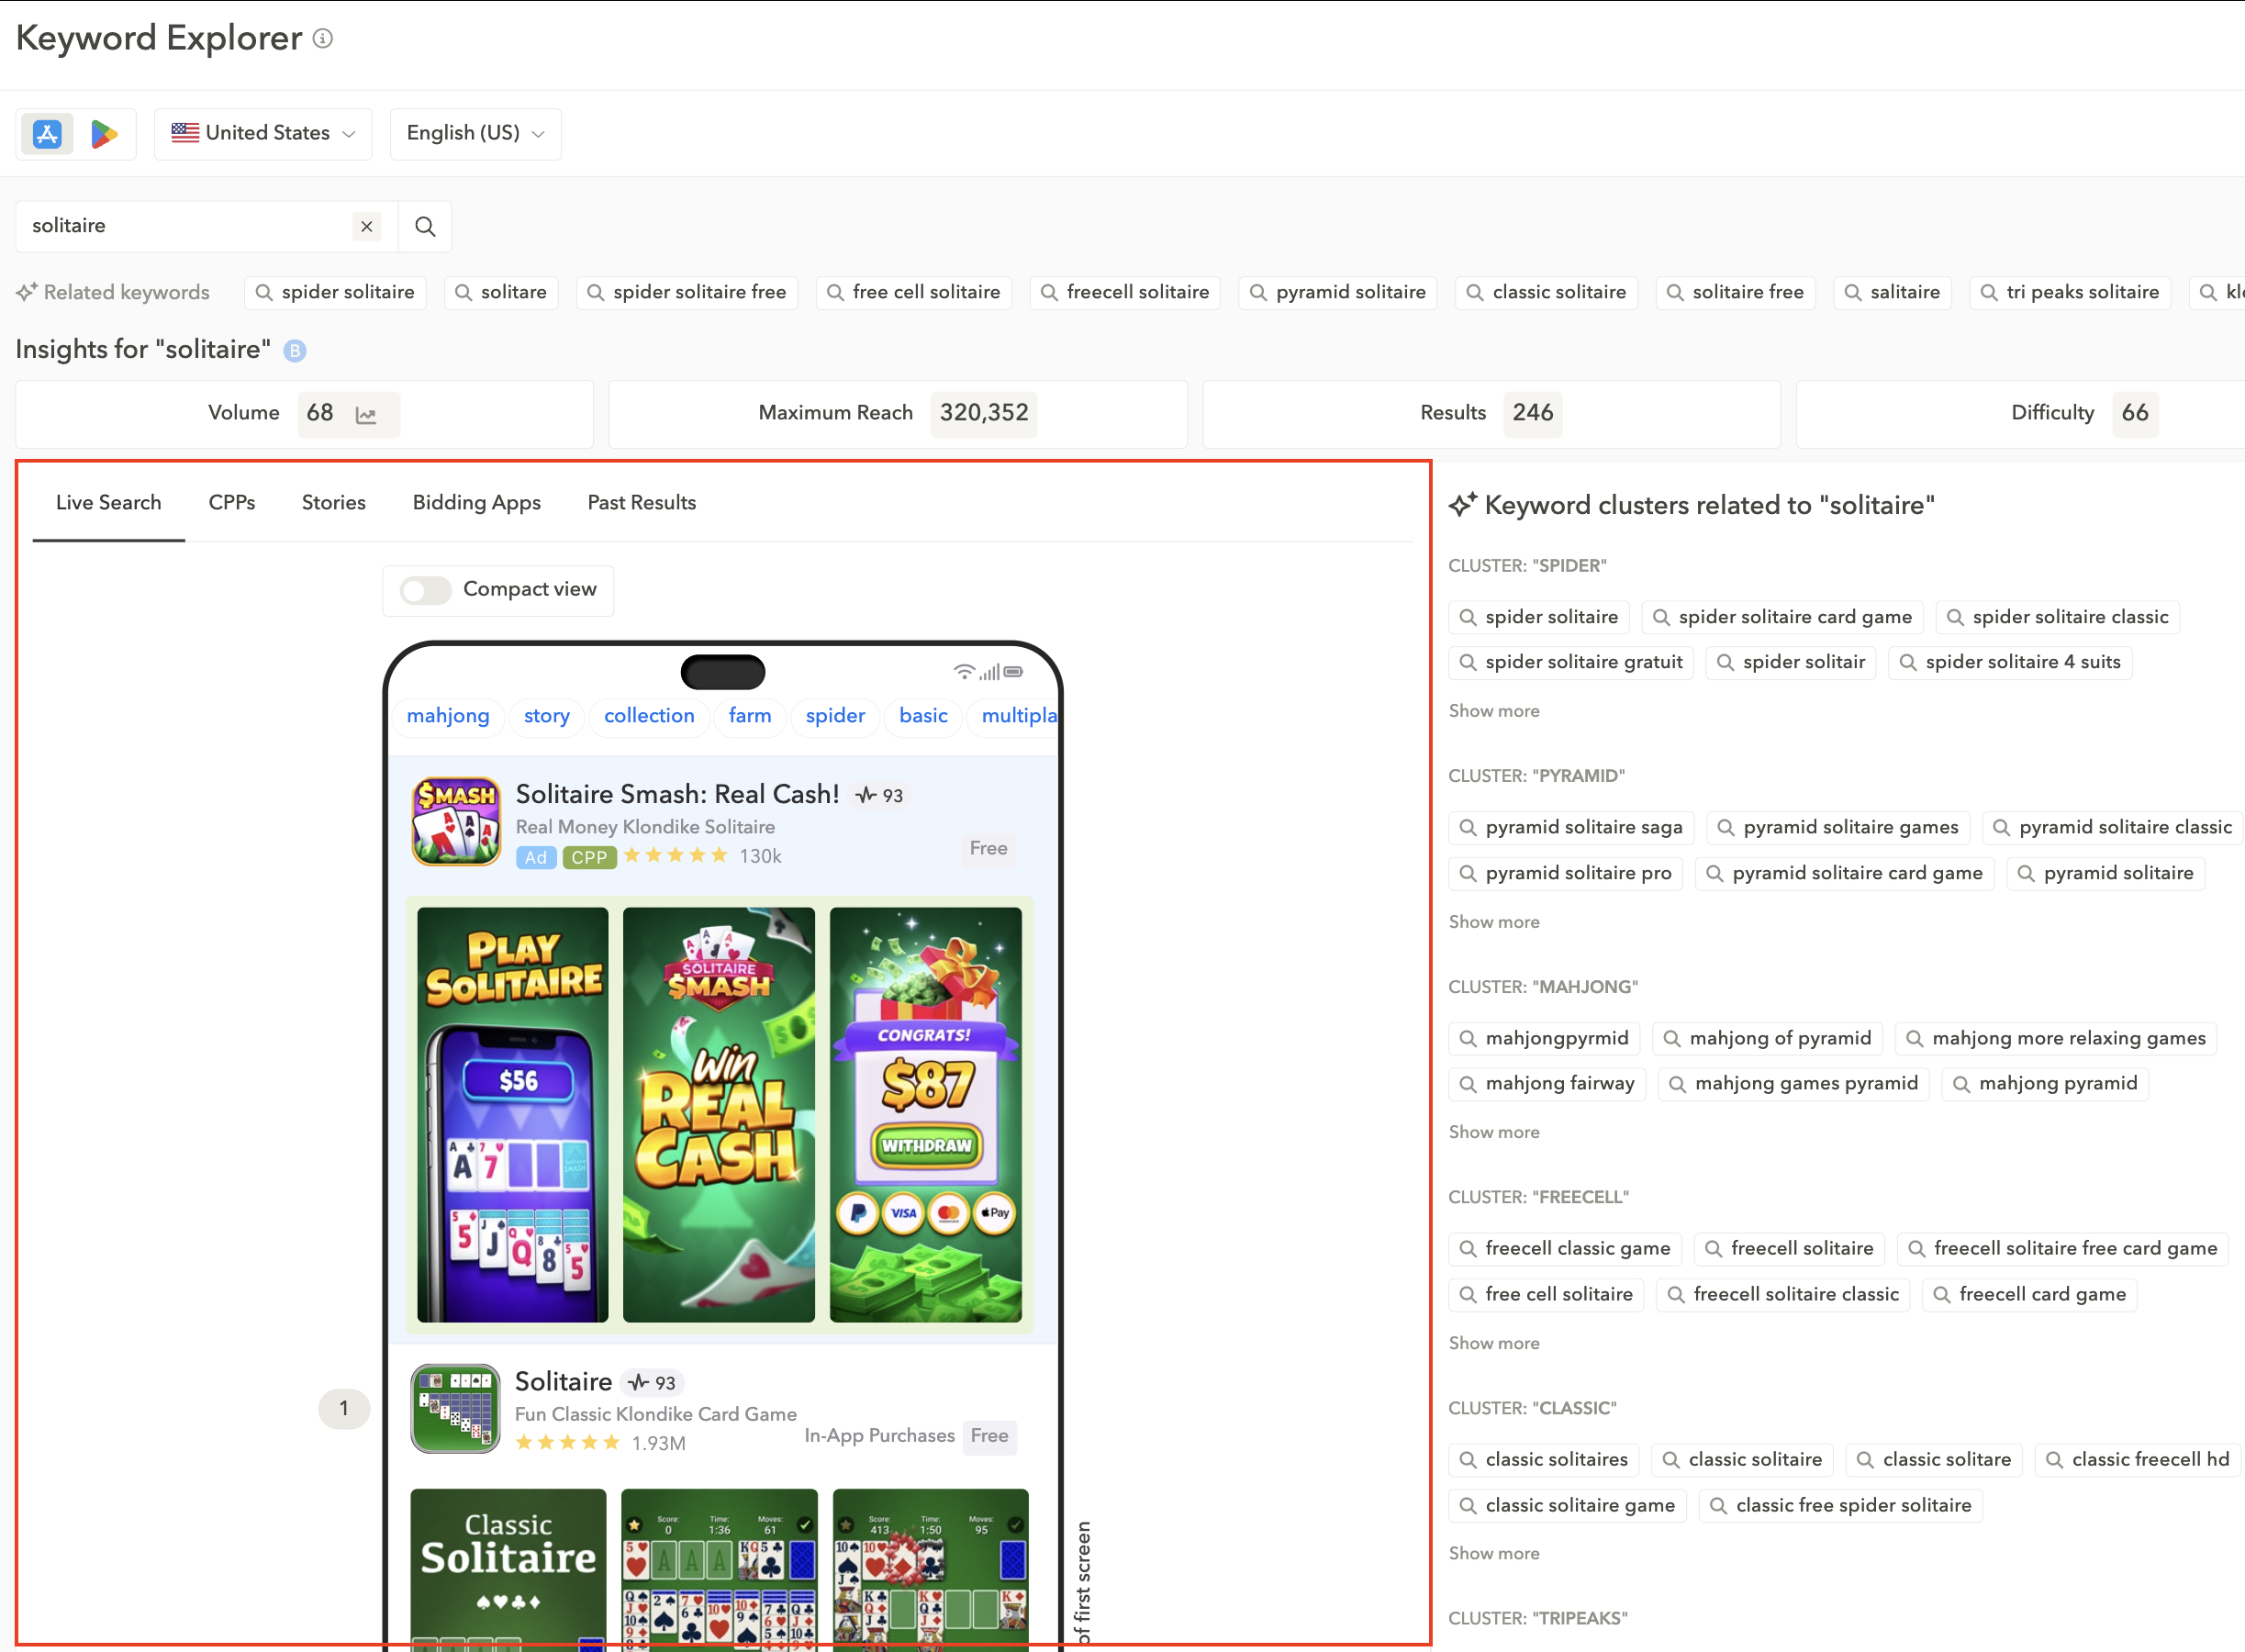Click Free button for Solitaire Smash
2245x1652 pixels.
click(988, 849)
